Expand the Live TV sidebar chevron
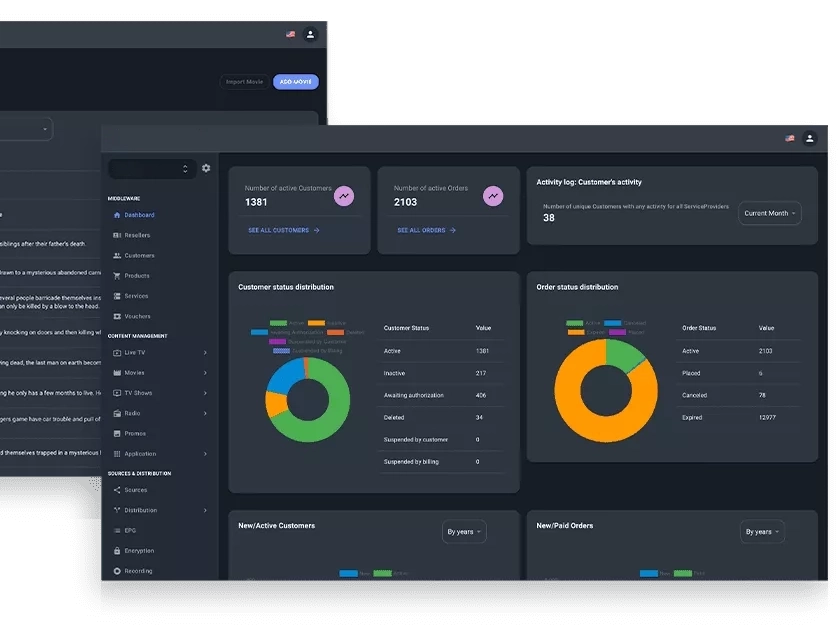Image resolution: width=838 pixels, height=625 pixels. pyautogui.click(x=205, y=352)
